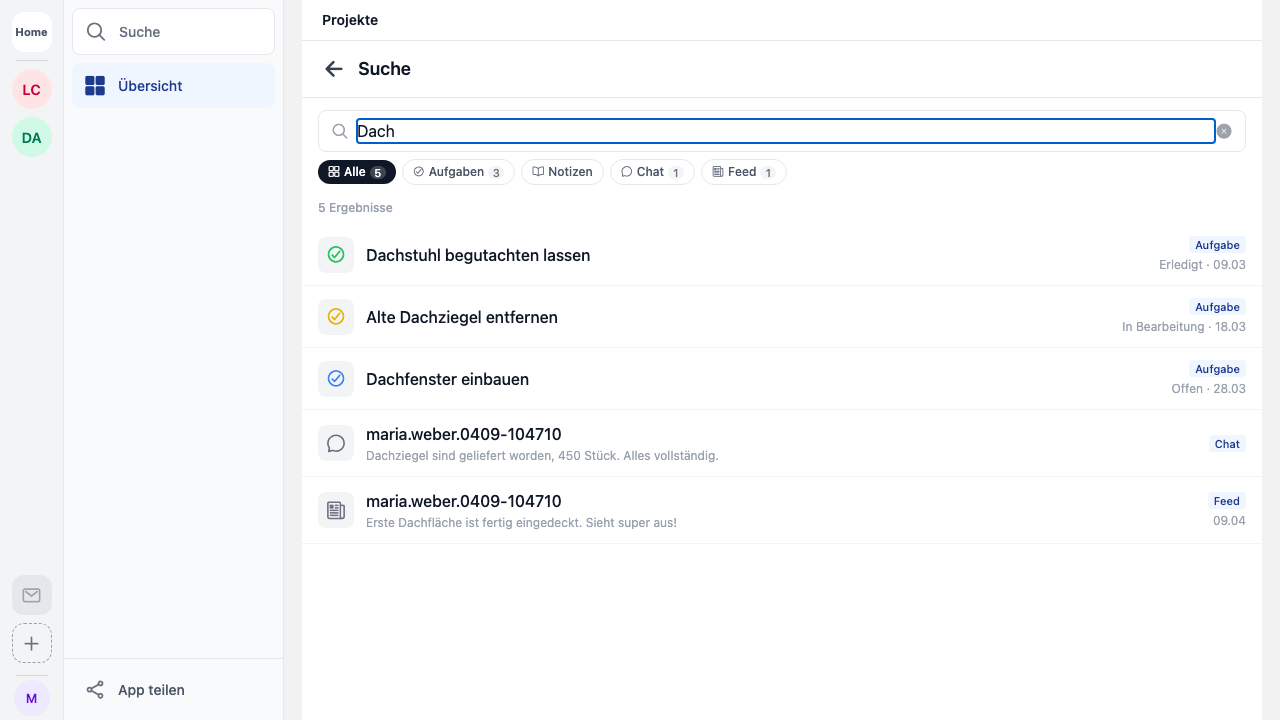Show only Feed results

pos(743,172)
